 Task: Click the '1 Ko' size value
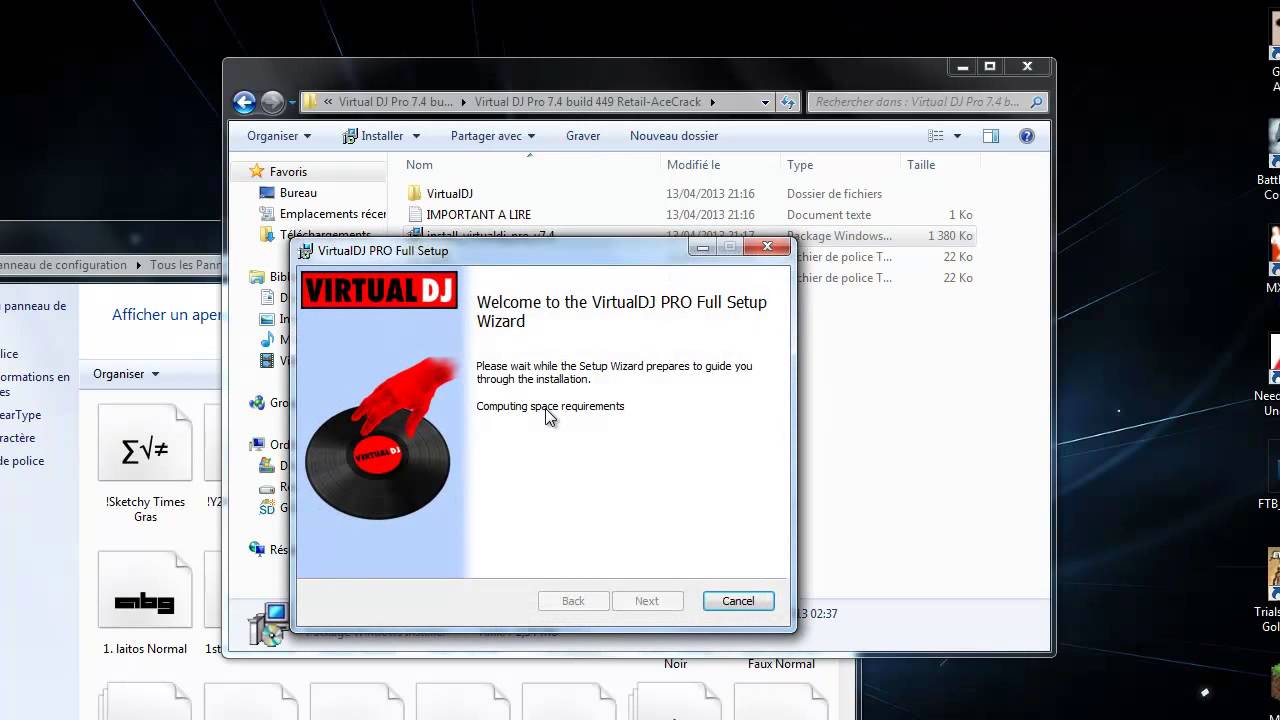960,215
